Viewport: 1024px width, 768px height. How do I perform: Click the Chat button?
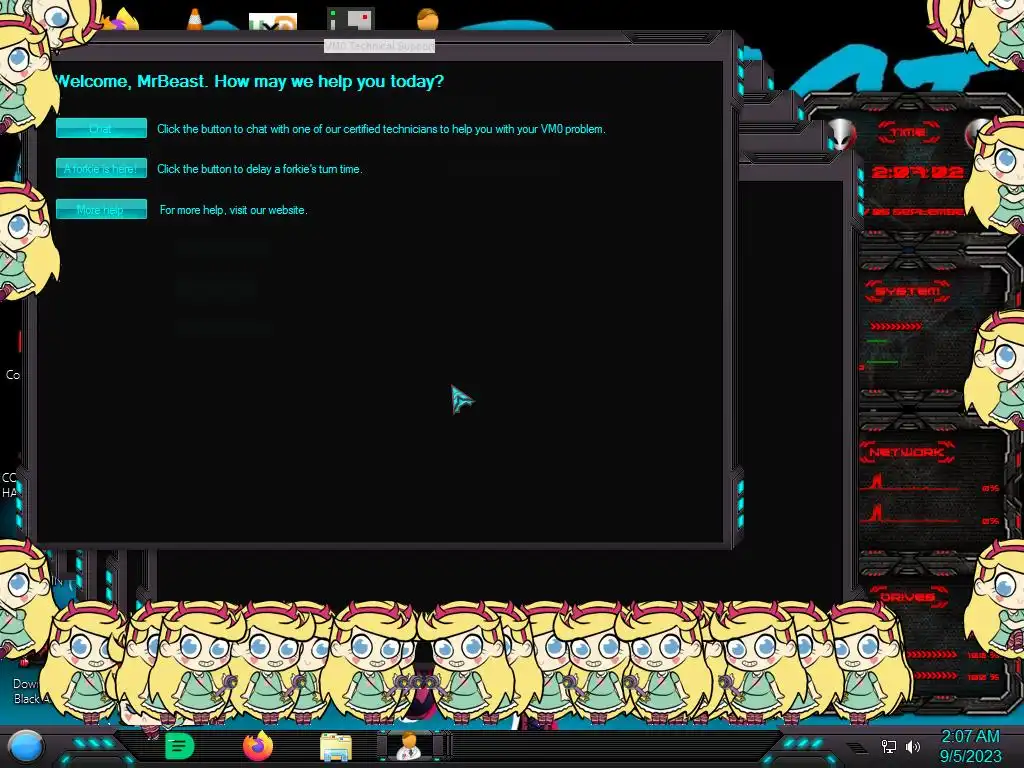tap(101, 128)
